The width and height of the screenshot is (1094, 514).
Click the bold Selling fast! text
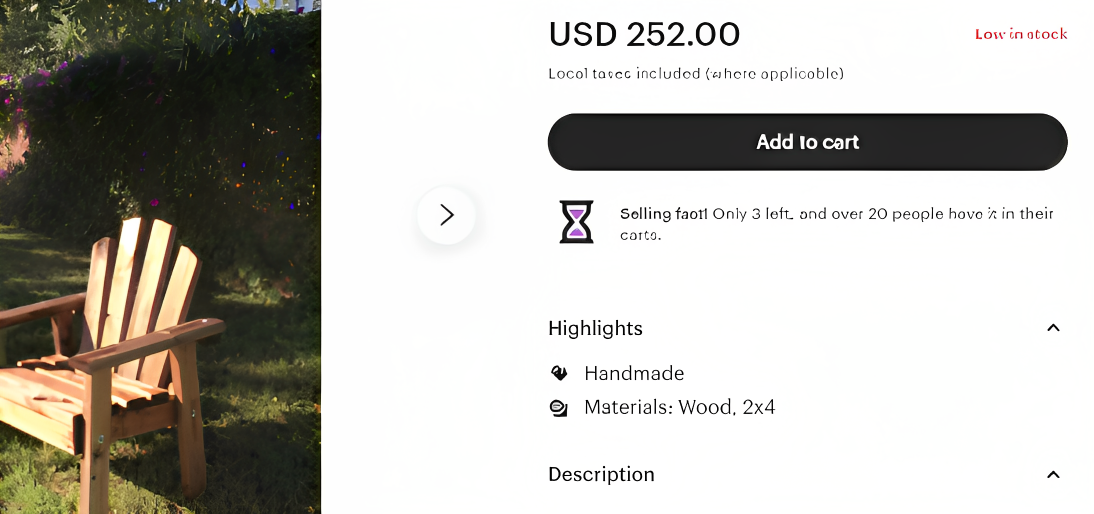pyautogui.click(x=664, y=214)
